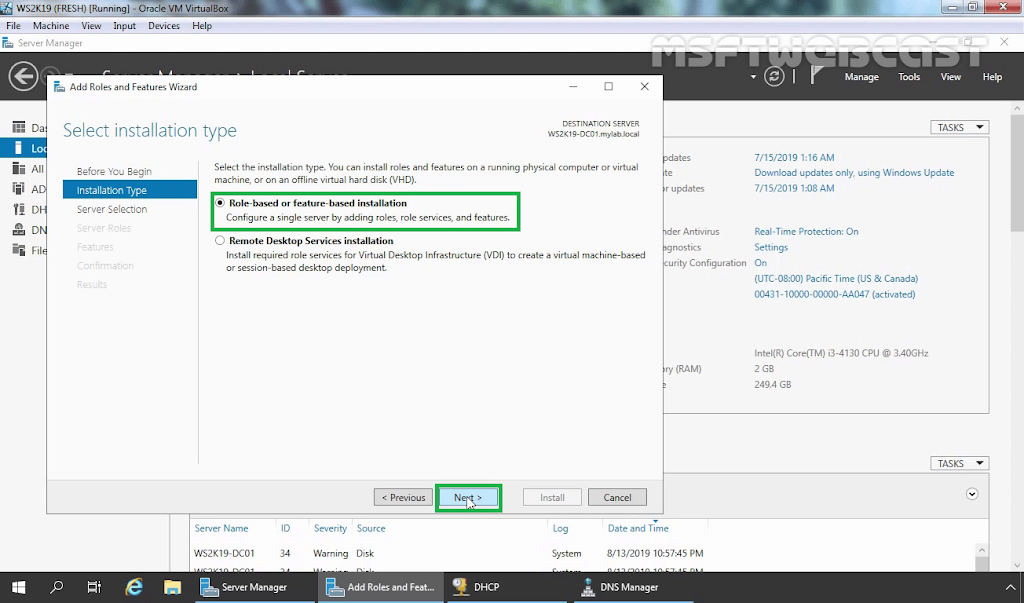Open the VirtualBox Devices menu
The image size is (1024, 603).
pos(164,25)
